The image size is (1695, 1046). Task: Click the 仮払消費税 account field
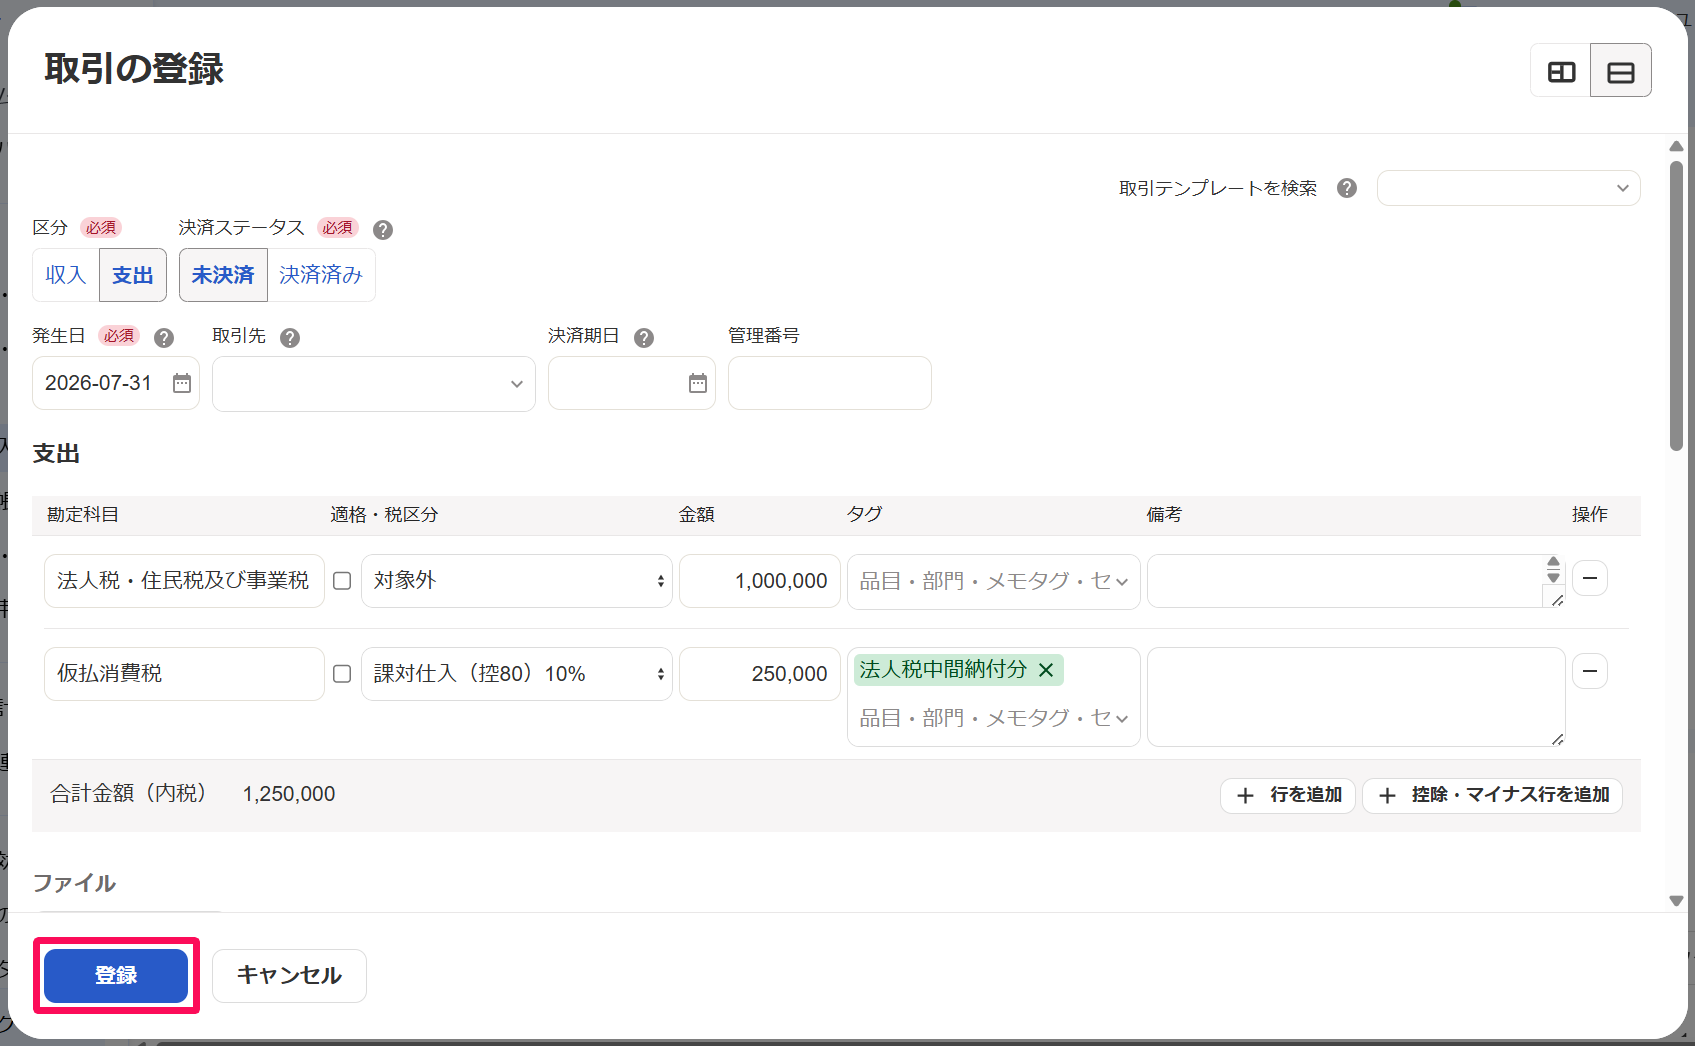click(184, 674)
